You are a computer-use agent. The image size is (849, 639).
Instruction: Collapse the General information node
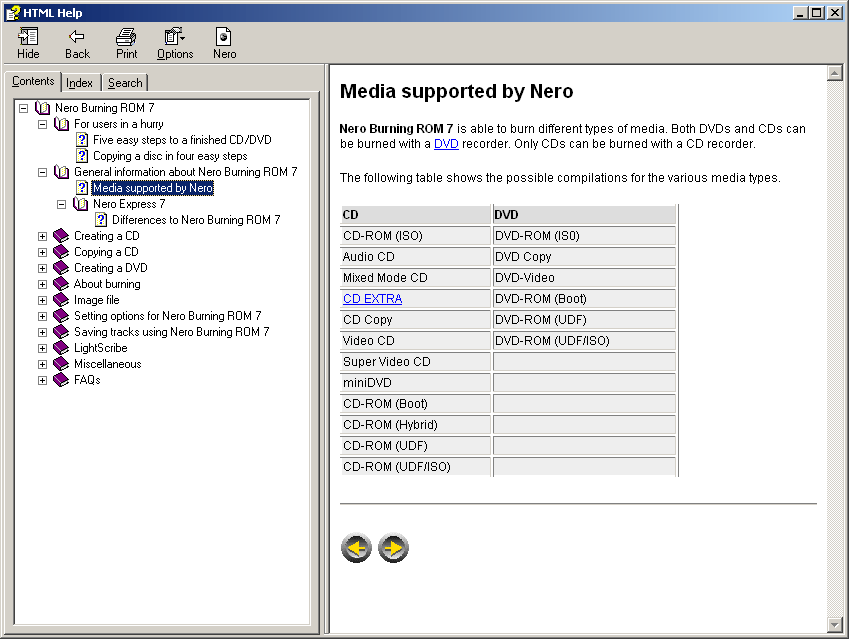42,172
